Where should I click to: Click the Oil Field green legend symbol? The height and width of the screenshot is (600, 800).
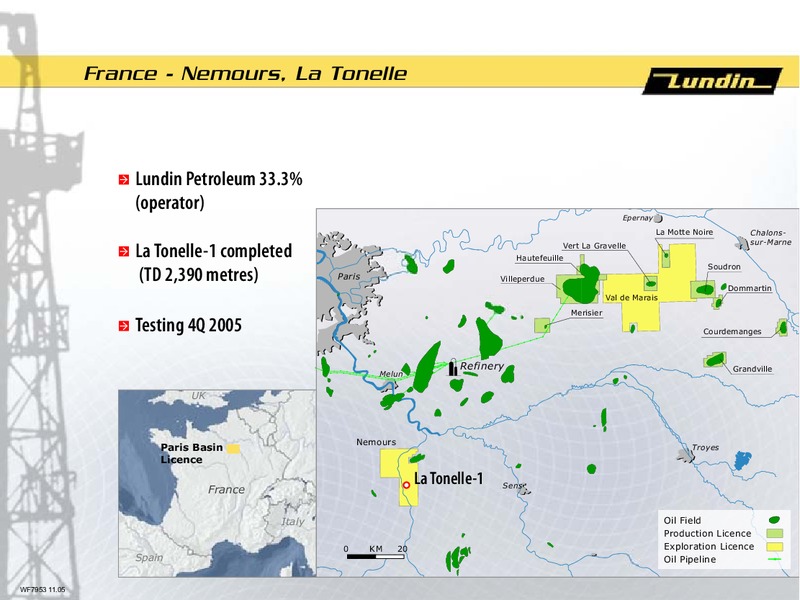(x=774, y=520)
